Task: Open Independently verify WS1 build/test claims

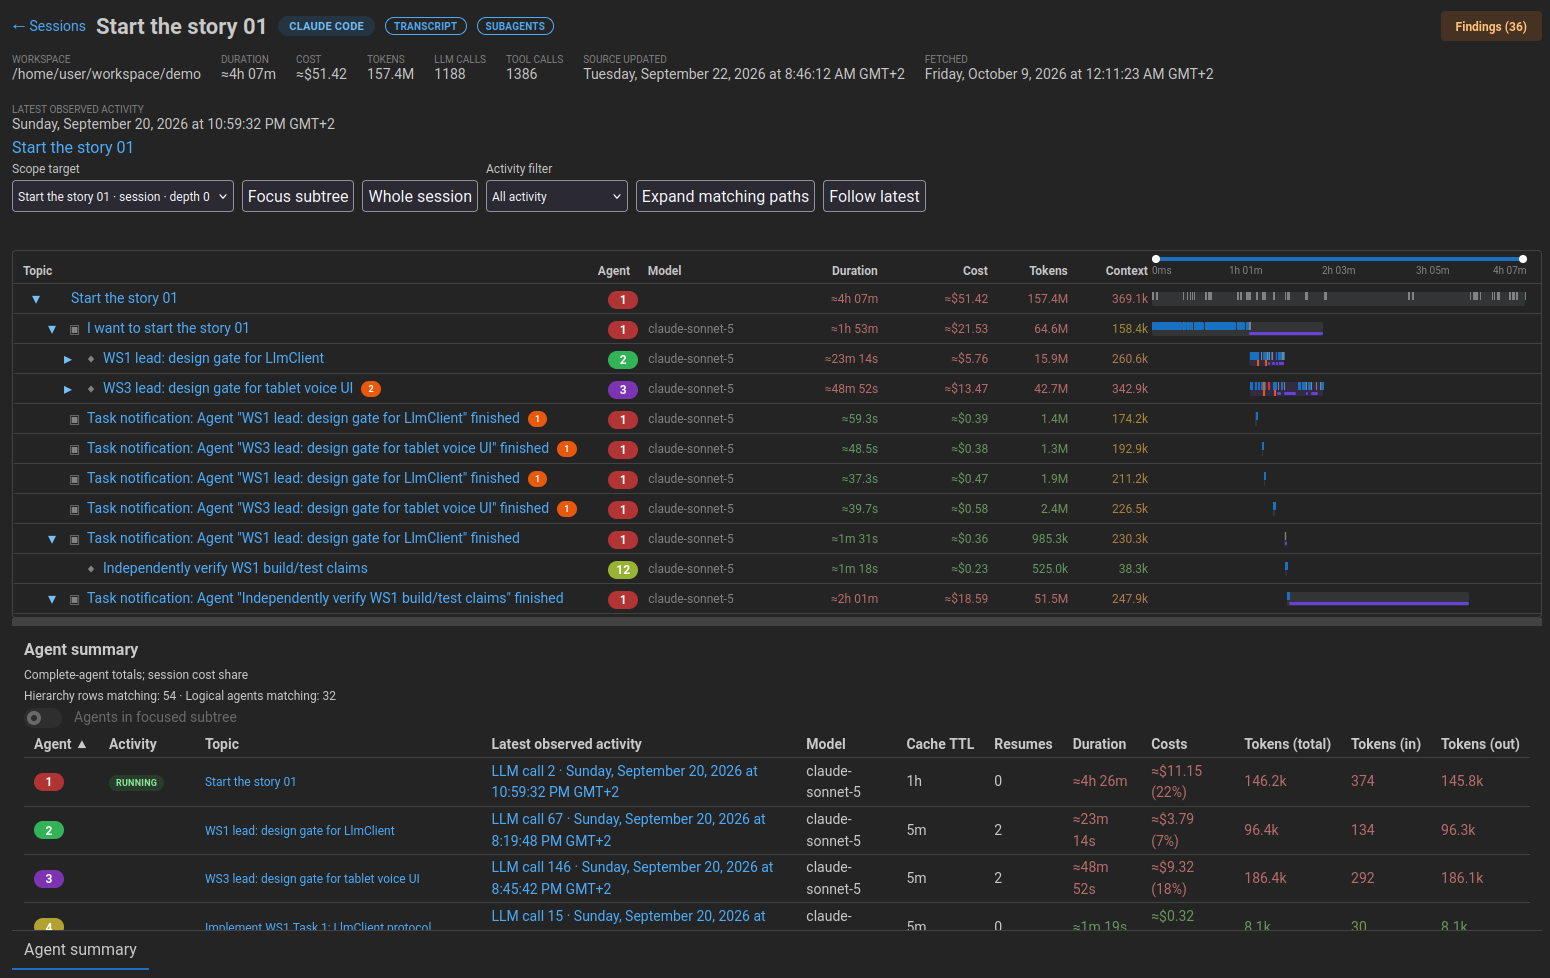Action: coord(235,568)
